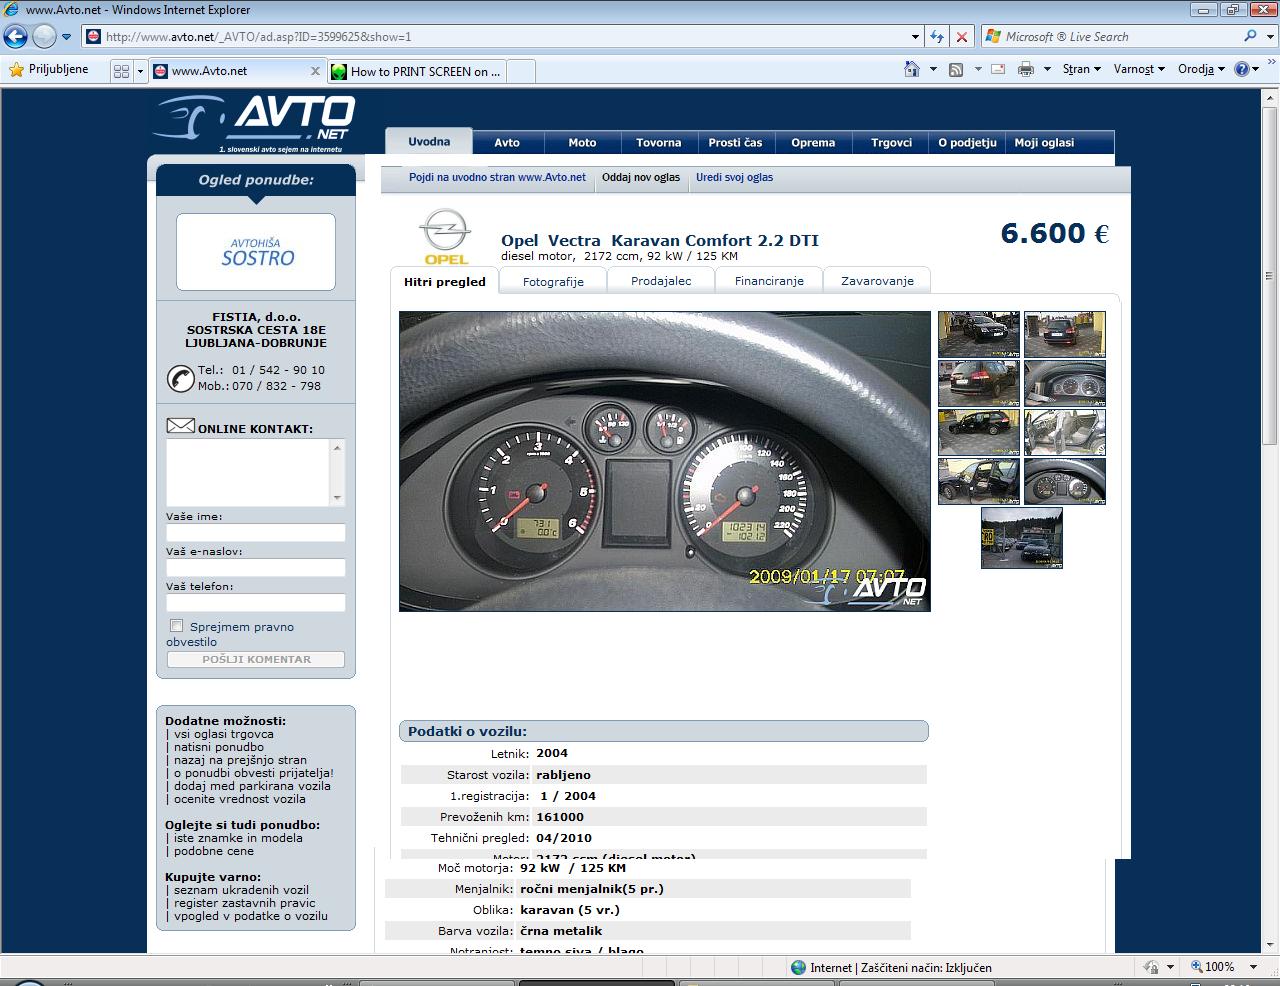Viewport: 1280px width, 986px height.
Task: Open the seznam ukradenih vozil link
Action: coord(241,889)
